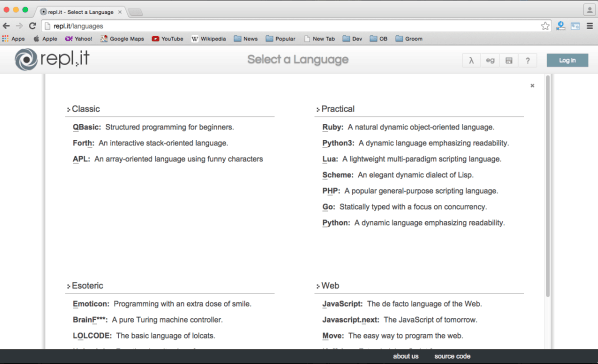Expand the Dev bookmarks folder

coord(352,39)
